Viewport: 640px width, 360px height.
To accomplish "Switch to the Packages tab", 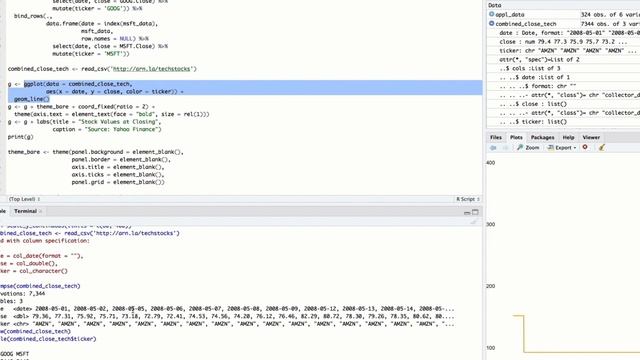I will (x=542, y=138).
